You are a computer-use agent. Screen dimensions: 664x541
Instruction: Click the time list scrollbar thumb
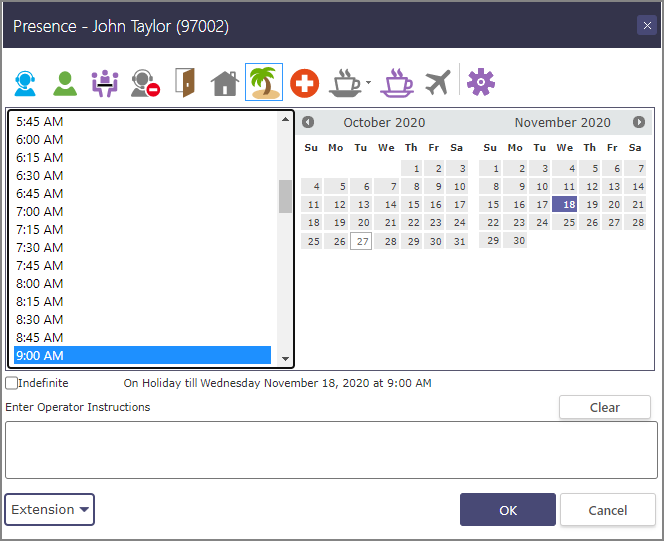click(285, 196)
